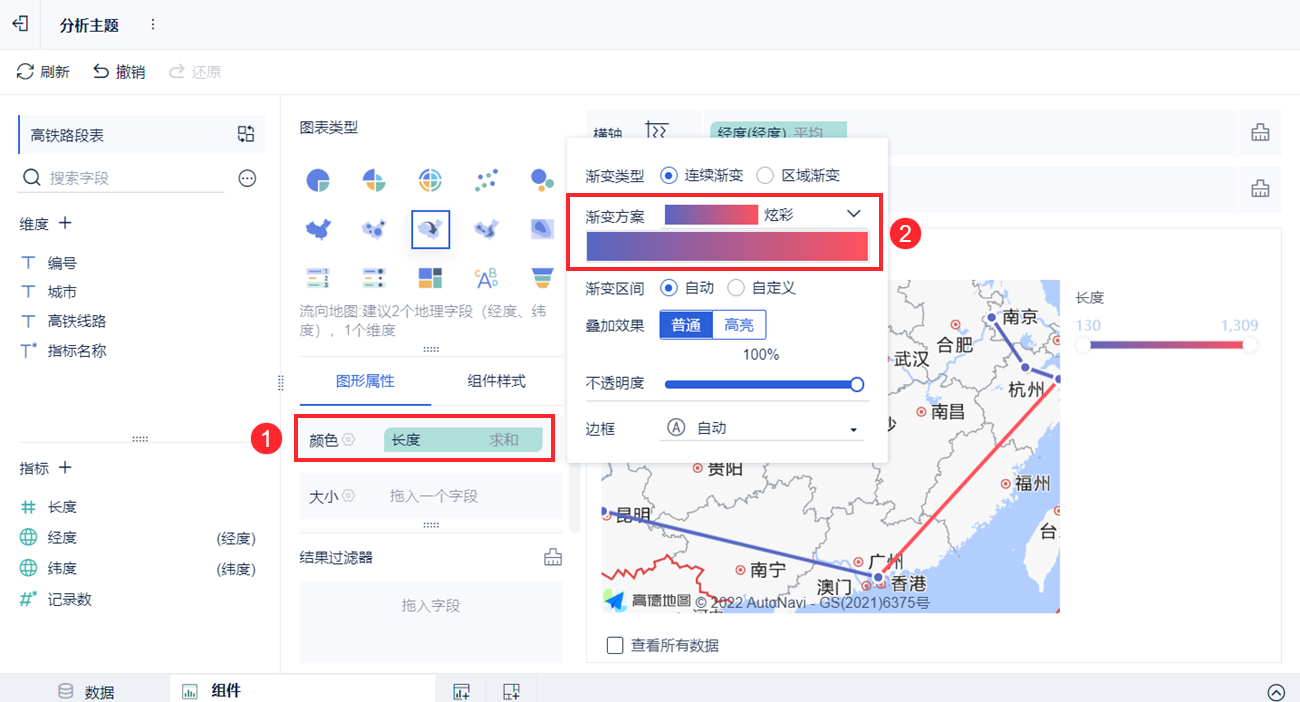Viewport: 1300px width, 702px height.
Task: Click the add dashboard icon in bottom bar
Action: 511,691
